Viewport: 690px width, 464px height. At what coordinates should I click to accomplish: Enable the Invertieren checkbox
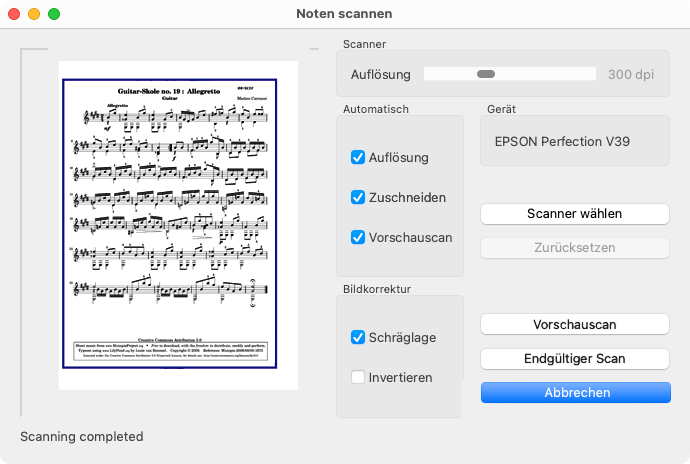(x=358, y=377)
